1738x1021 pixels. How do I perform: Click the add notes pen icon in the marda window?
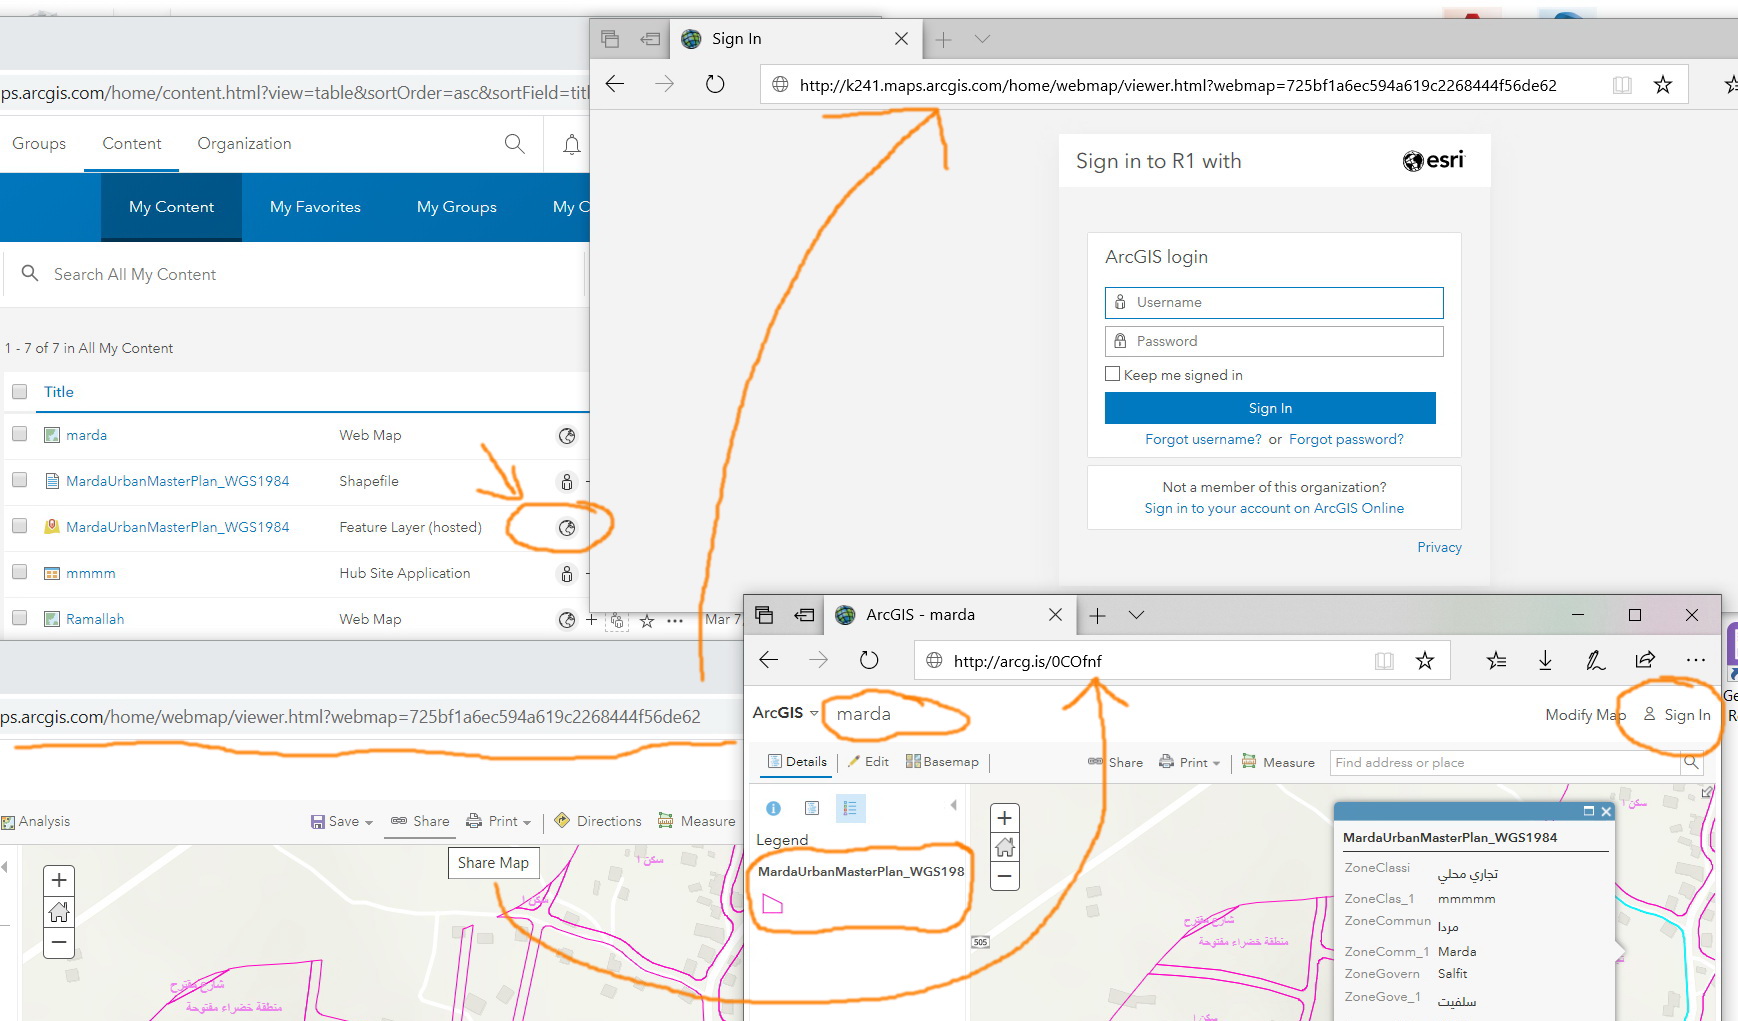pos(1595,660)
